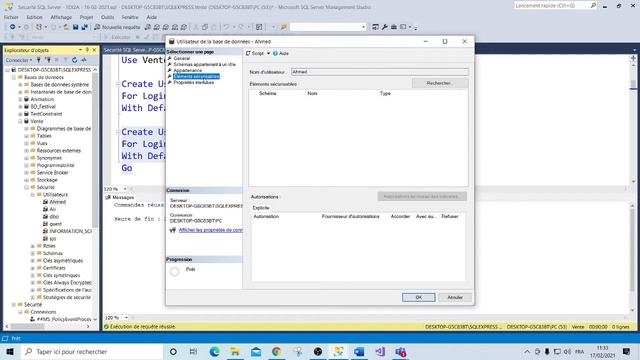The width and height of the screenshot is (640, 360).
Task: Click OK in the user dialog
Action: [x=418, y=297]
